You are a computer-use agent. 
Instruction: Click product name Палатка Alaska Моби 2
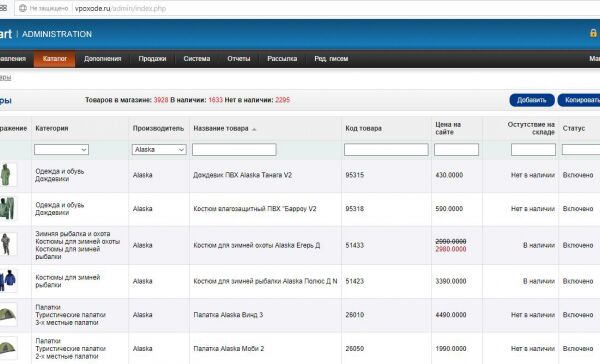[229, 348]
